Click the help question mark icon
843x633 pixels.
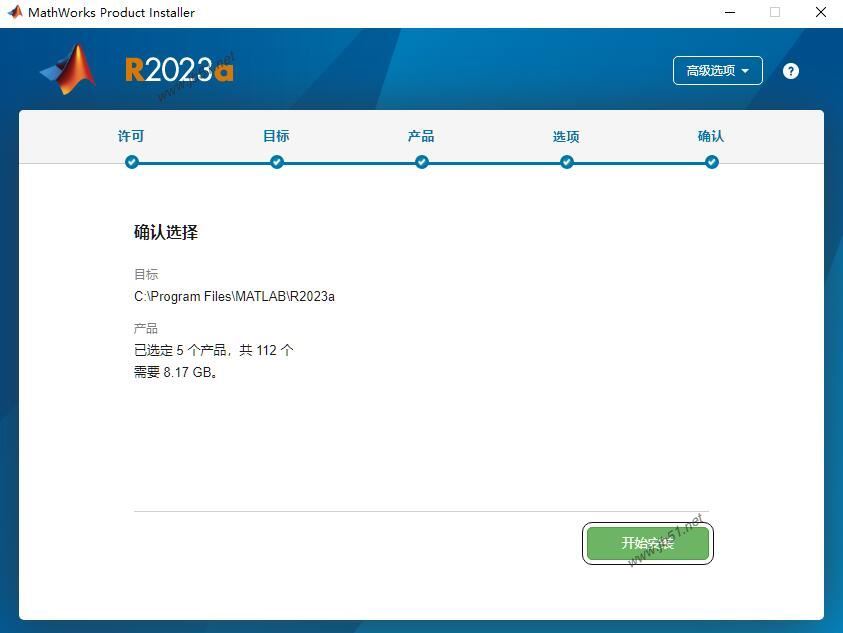(x=790, y=71)
